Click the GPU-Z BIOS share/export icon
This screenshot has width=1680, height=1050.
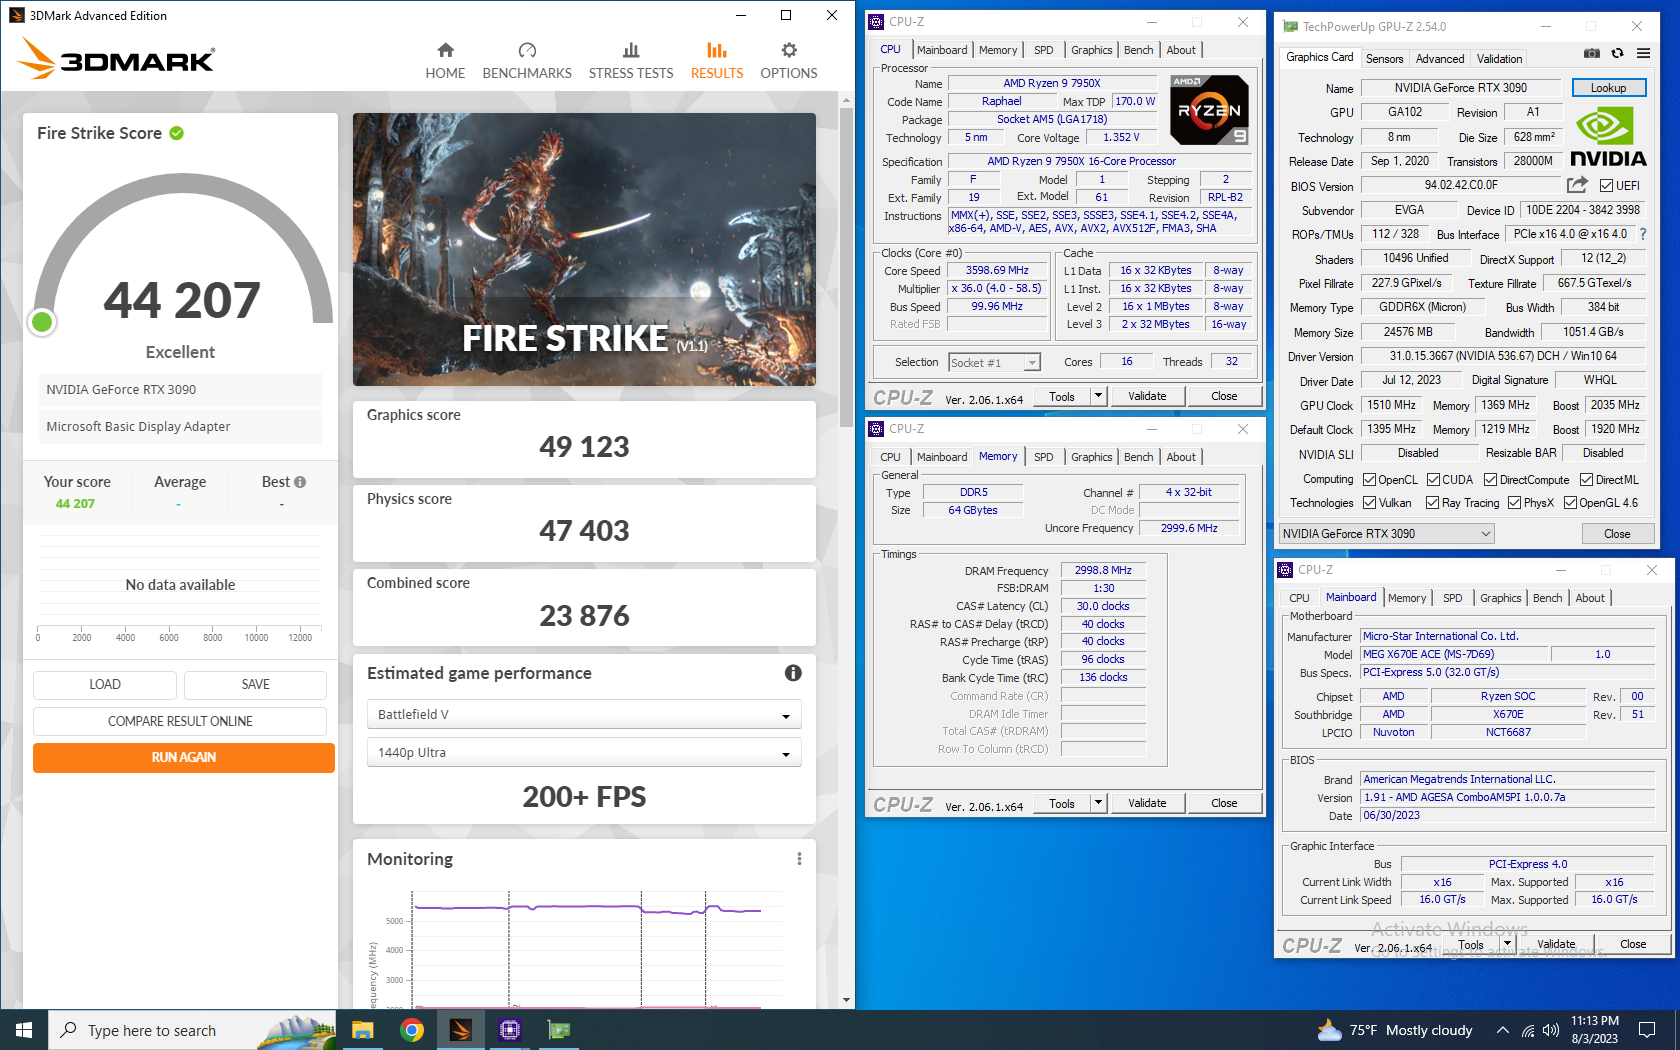pos(1577,185)
